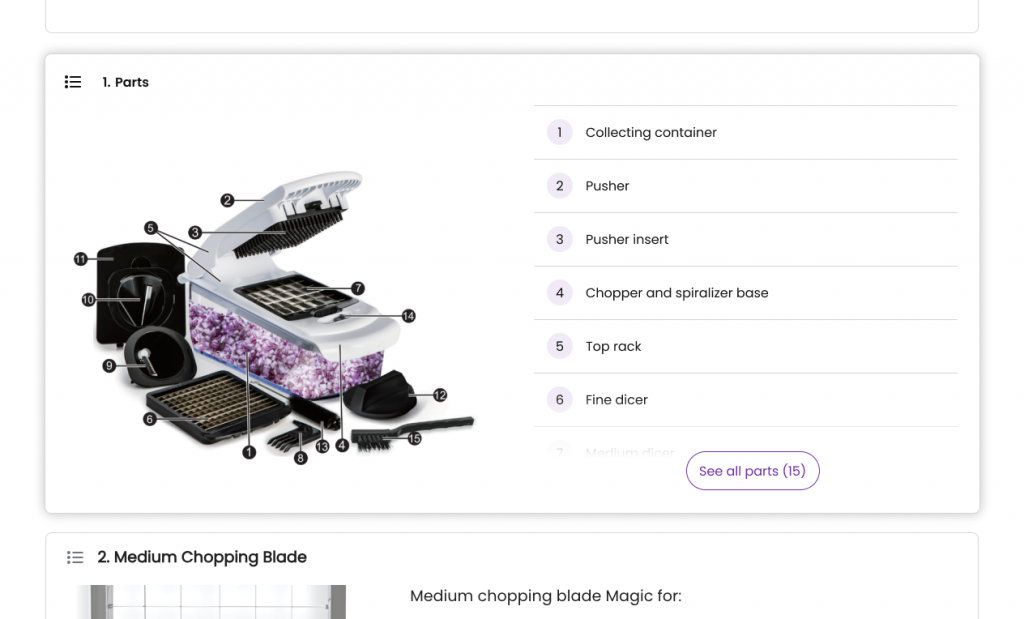Choose the Pusher insert list item
The height and width of the screenshot is (619, 1024).
[x=745, y=240]
